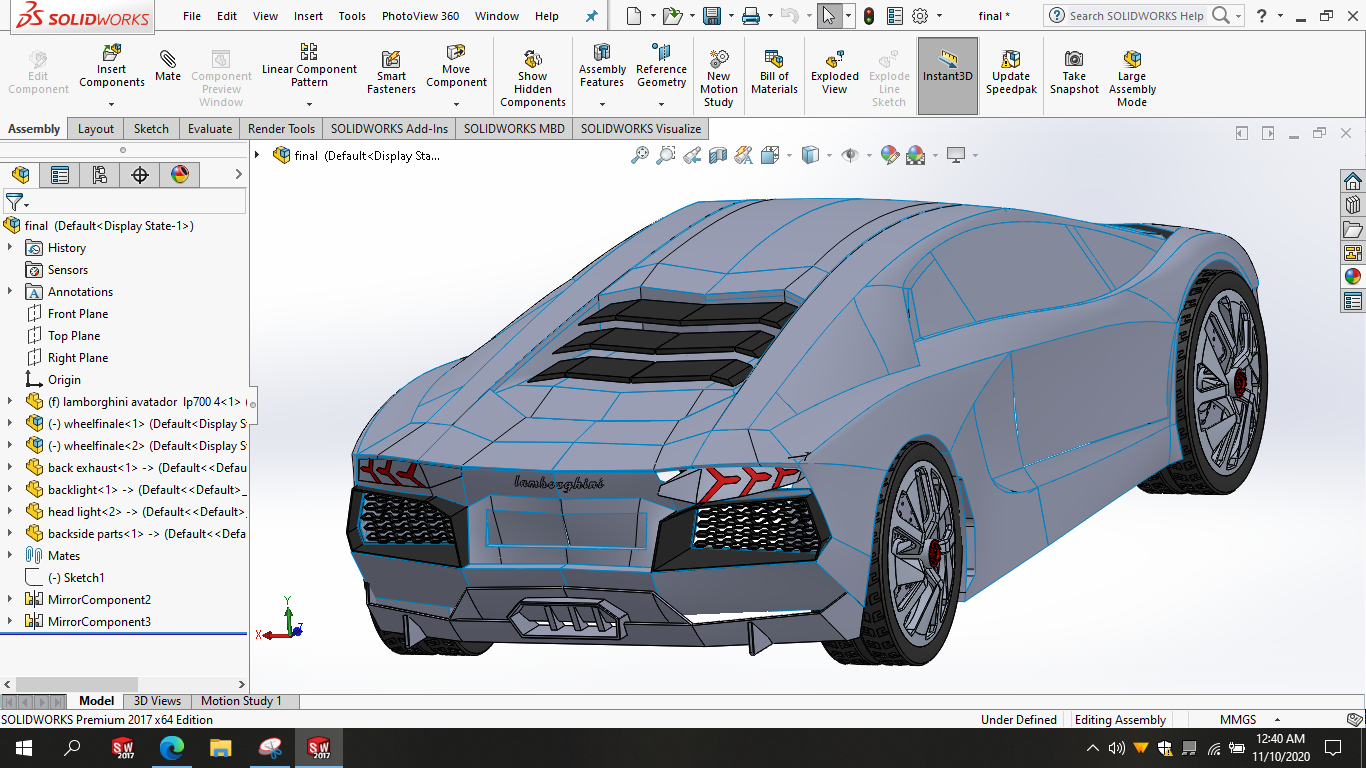Open the Display Style dropdown arrow
Image resolution: width=1366 pixels, height=768 pixels.
point(830,156)
